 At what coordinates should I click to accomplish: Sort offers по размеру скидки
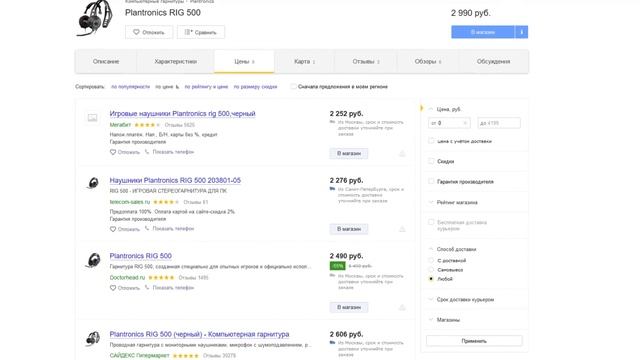[x=255, y=87]
